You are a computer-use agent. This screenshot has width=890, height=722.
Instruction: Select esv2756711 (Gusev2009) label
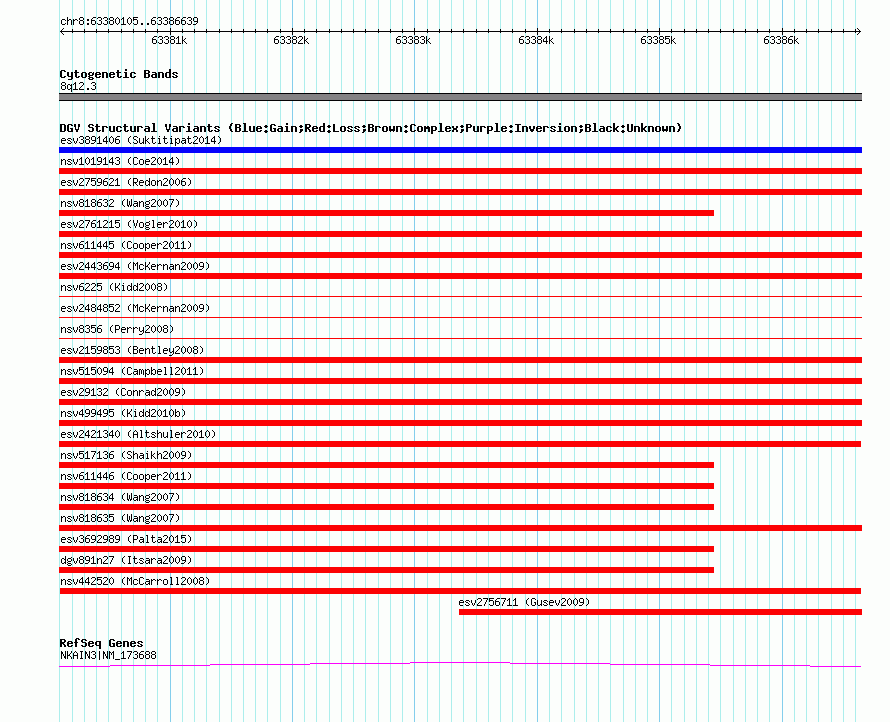coord(524,602)
